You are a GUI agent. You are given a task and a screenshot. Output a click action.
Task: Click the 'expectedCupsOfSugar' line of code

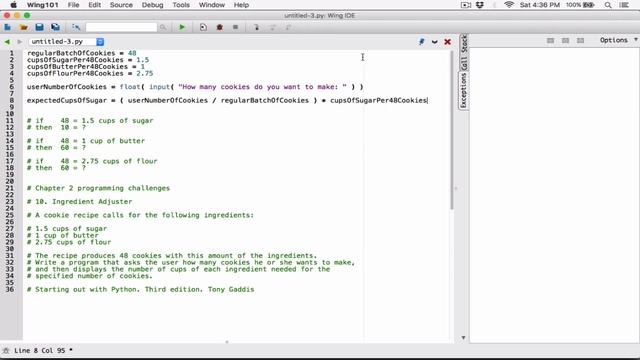(x=227, y=100)
